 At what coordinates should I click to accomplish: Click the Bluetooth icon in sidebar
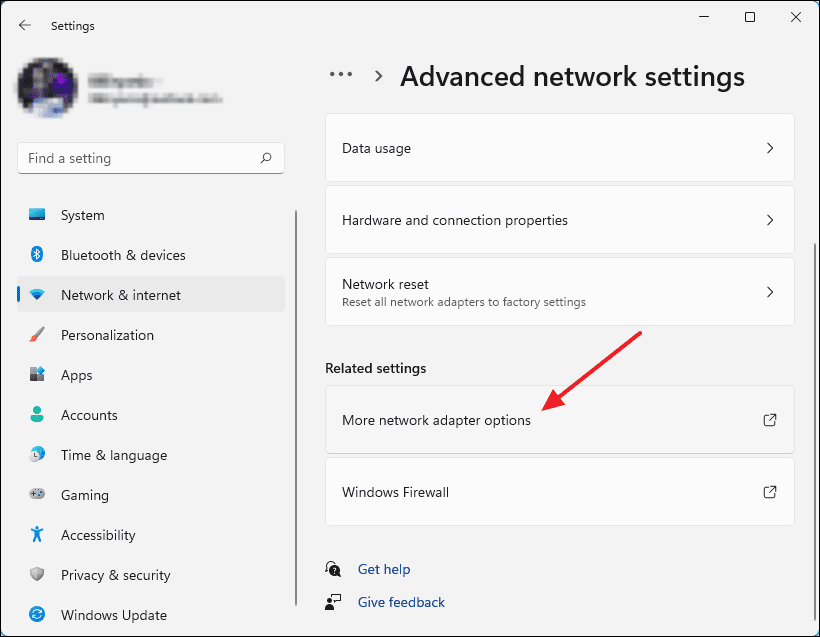pyautogui.click(x=37, y=255)
